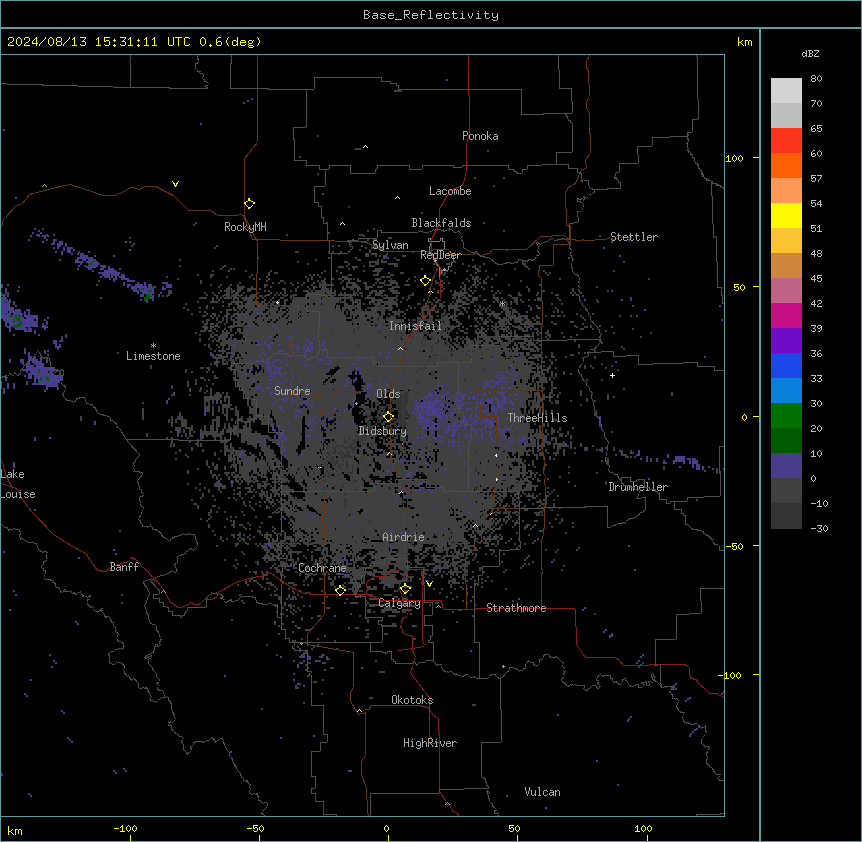Click the light grey 70-80 dBZ swatch
The image size is (862, 842).
click(786, 91)
